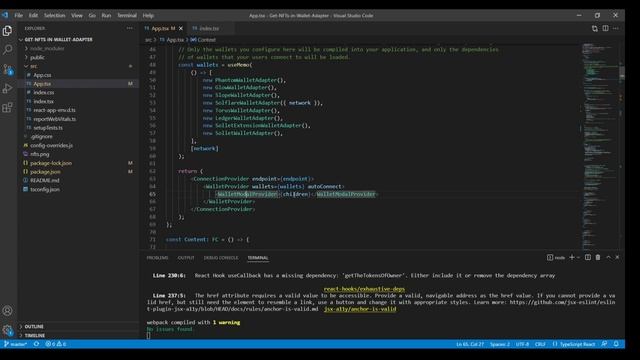The width and height of the screenshot is (640, 360).
Task: Open the Extensions view
Action: click(x=7, y=108)
